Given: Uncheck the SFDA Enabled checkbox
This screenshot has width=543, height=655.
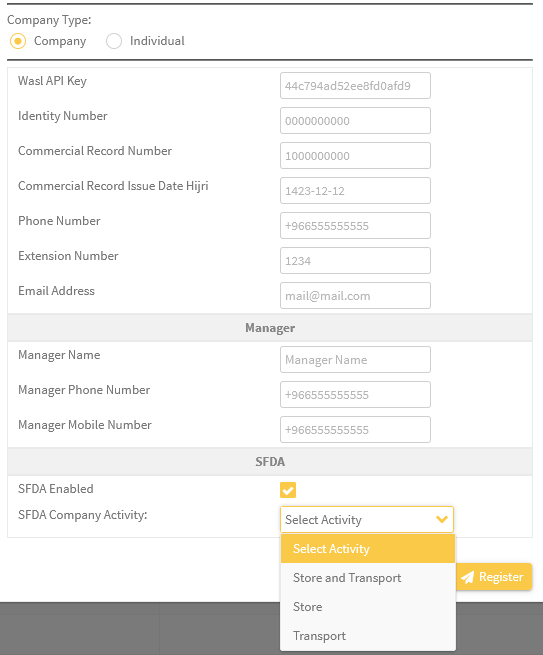Looking at the screenshot, I should click(288, 490).
